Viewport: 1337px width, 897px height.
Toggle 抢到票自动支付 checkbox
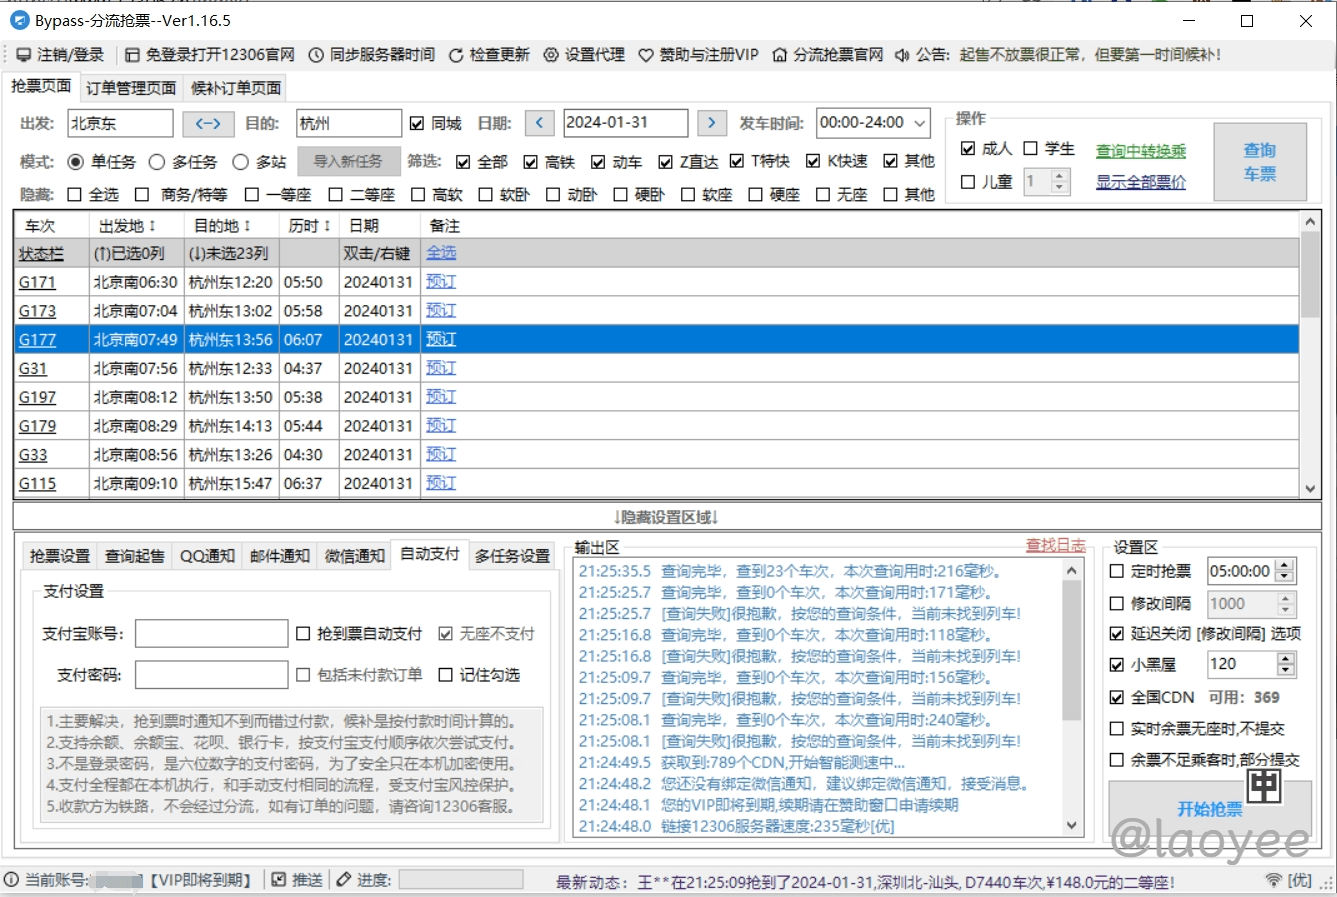(x=303, y=633)
